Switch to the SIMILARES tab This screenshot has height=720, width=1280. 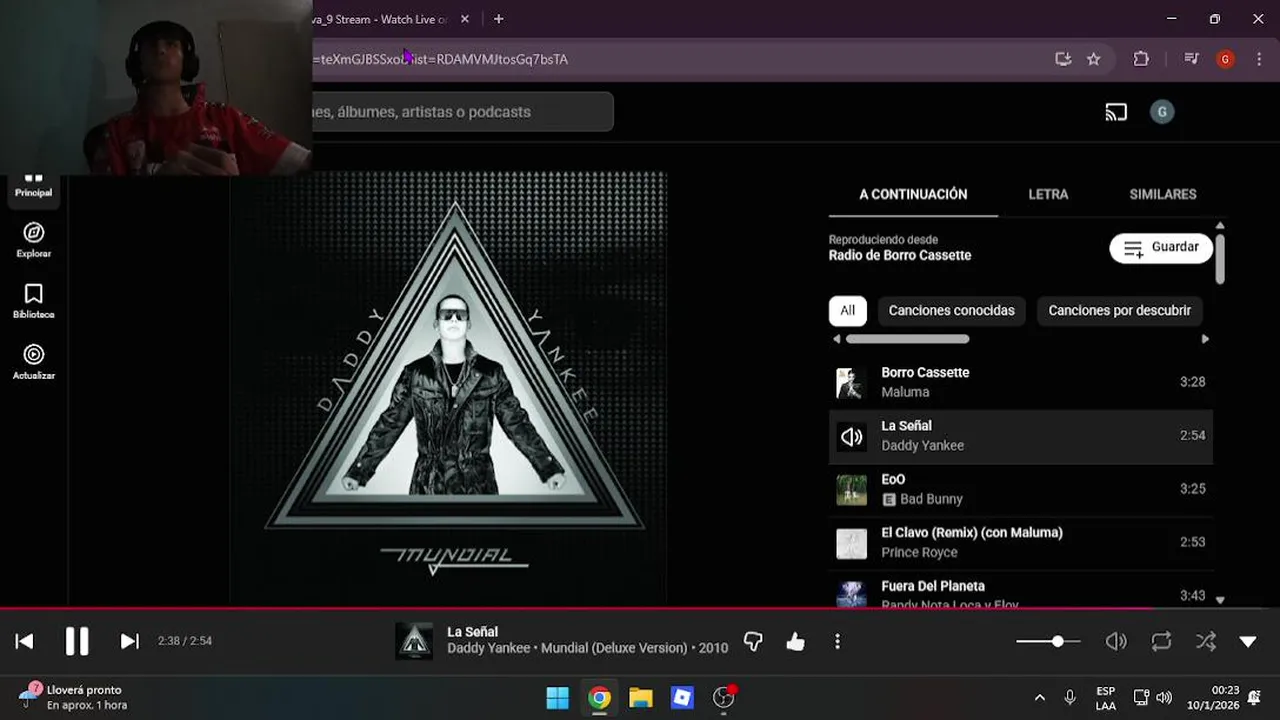pos(1162,194)
